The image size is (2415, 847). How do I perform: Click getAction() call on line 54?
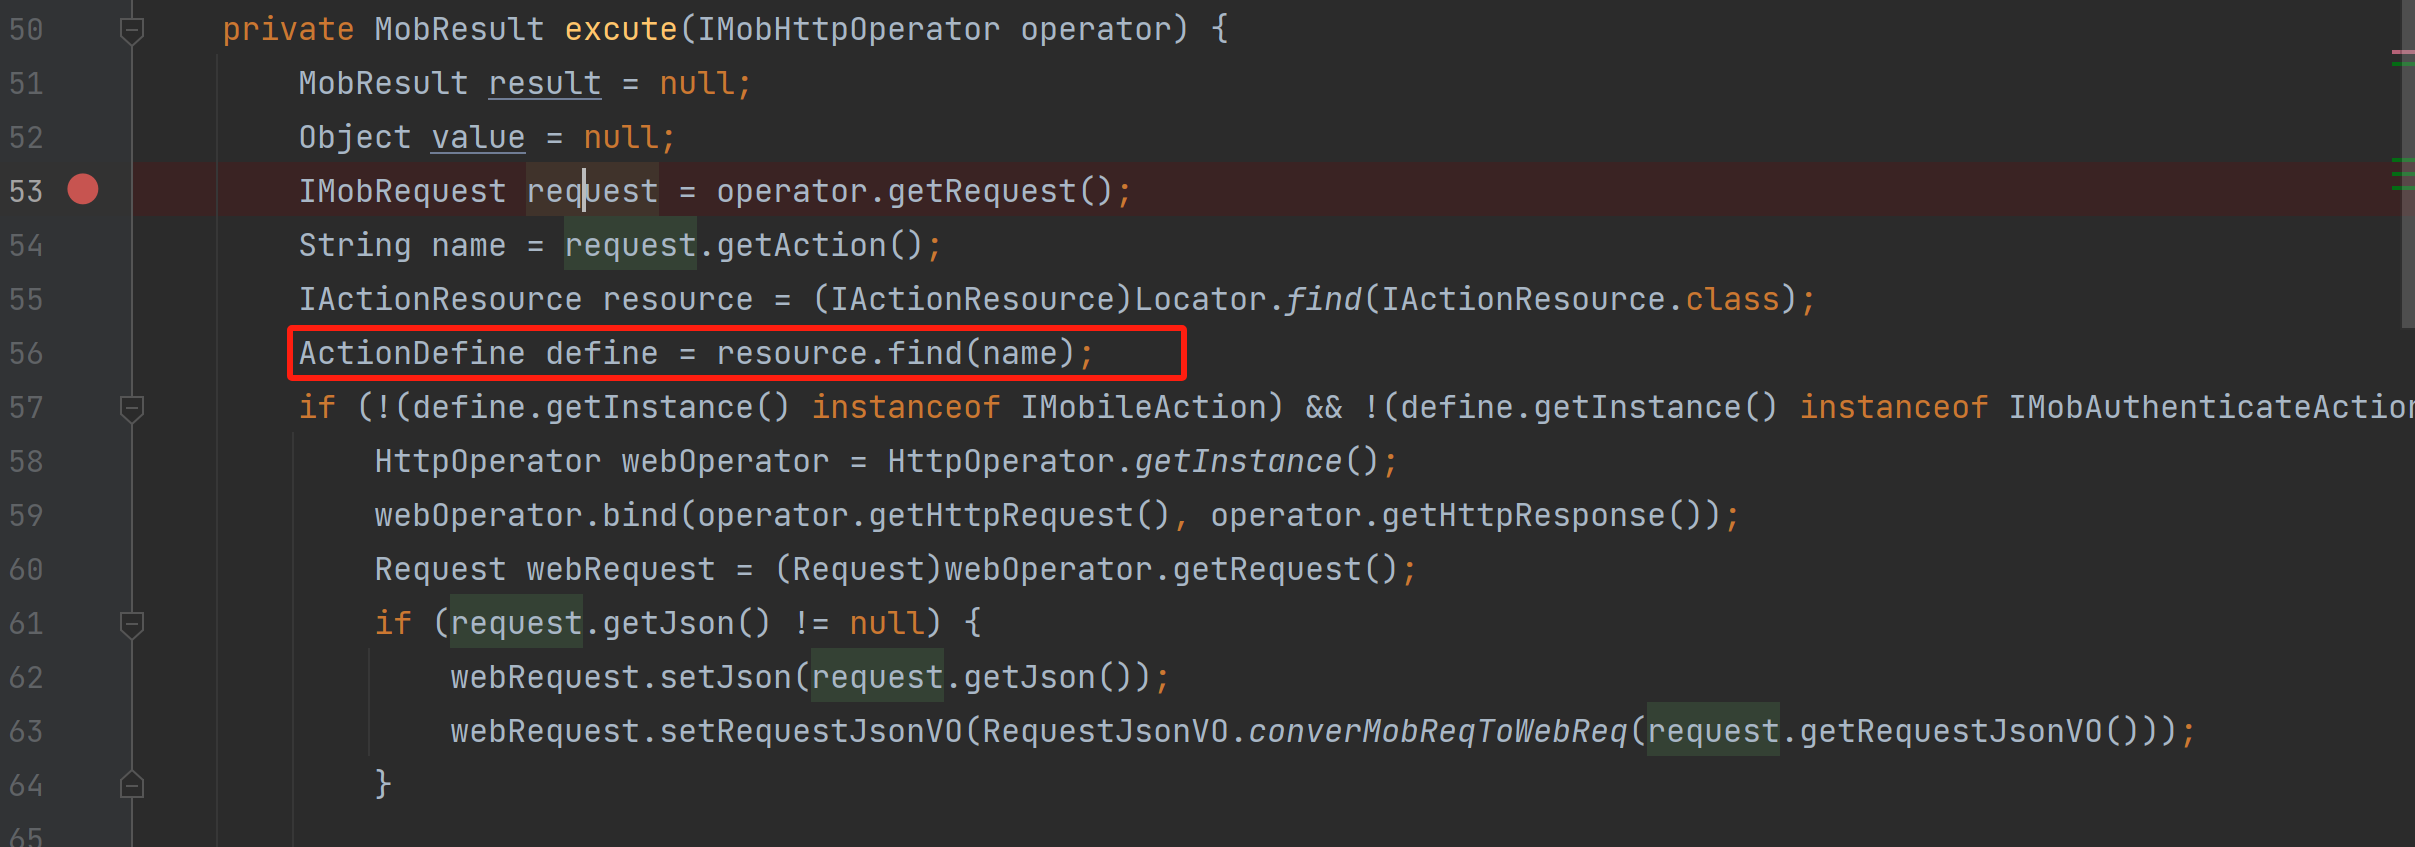801,245
